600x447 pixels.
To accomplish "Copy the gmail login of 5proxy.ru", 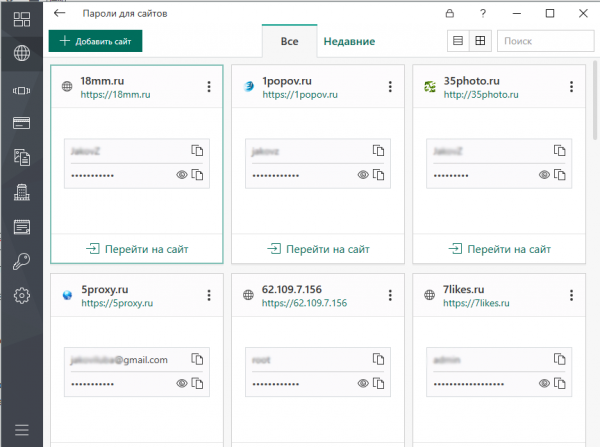I will [x=197, y=359].
